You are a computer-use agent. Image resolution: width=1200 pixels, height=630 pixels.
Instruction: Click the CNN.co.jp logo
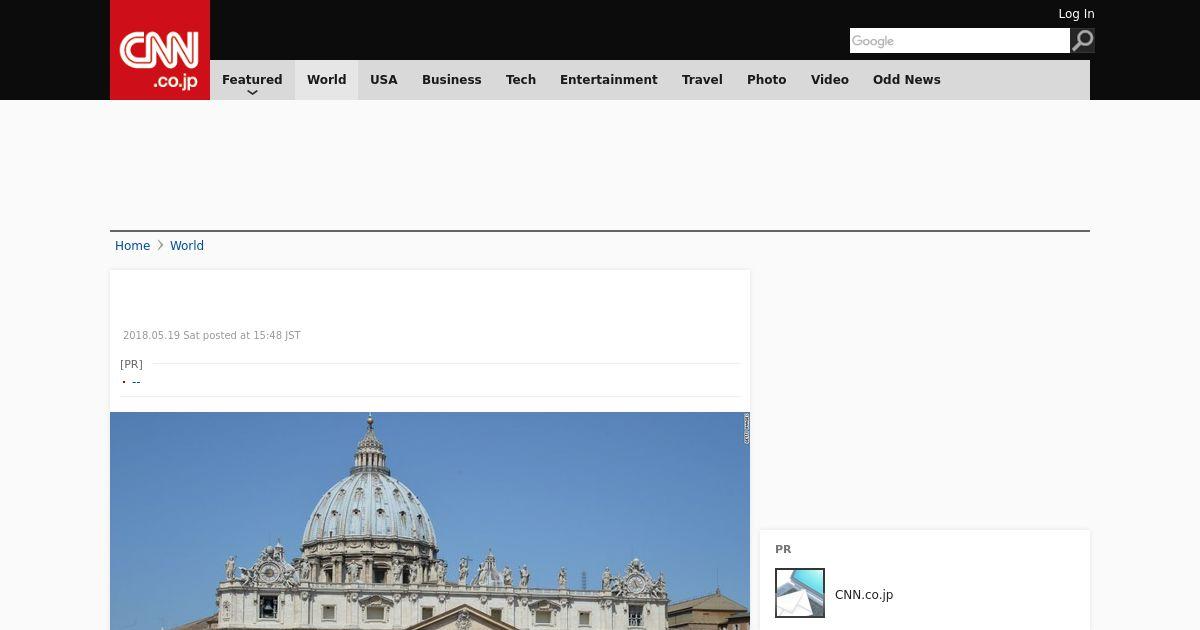tap(160, 50)
